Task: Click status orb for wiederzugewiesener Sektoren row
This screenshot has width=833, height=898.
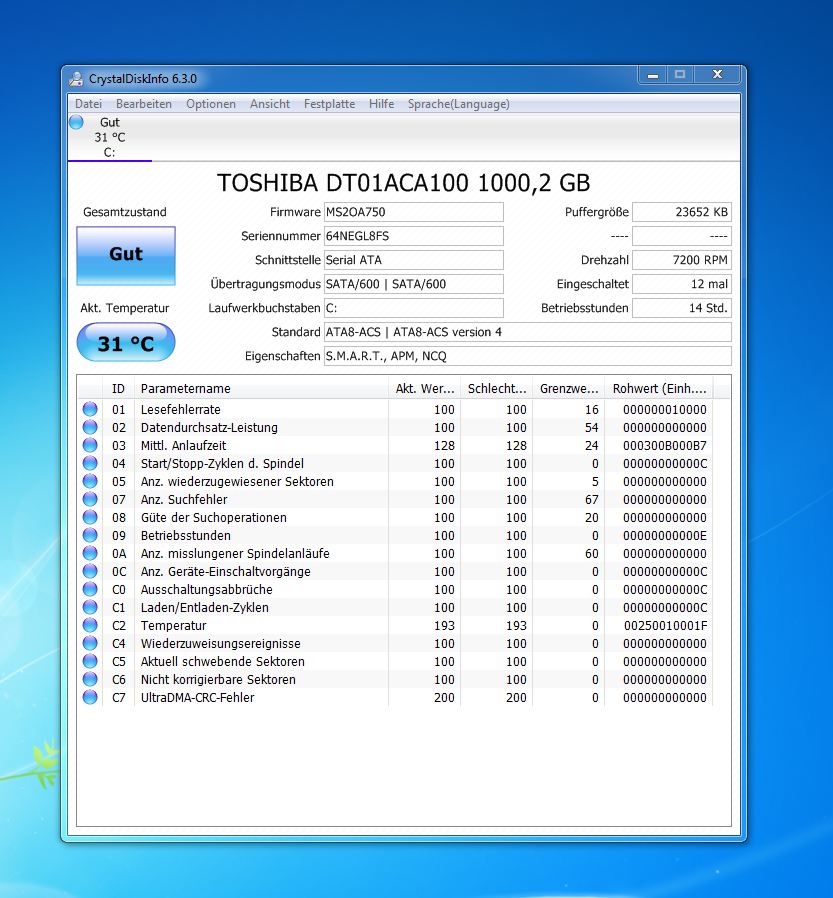Action: (x=90, y=481)
